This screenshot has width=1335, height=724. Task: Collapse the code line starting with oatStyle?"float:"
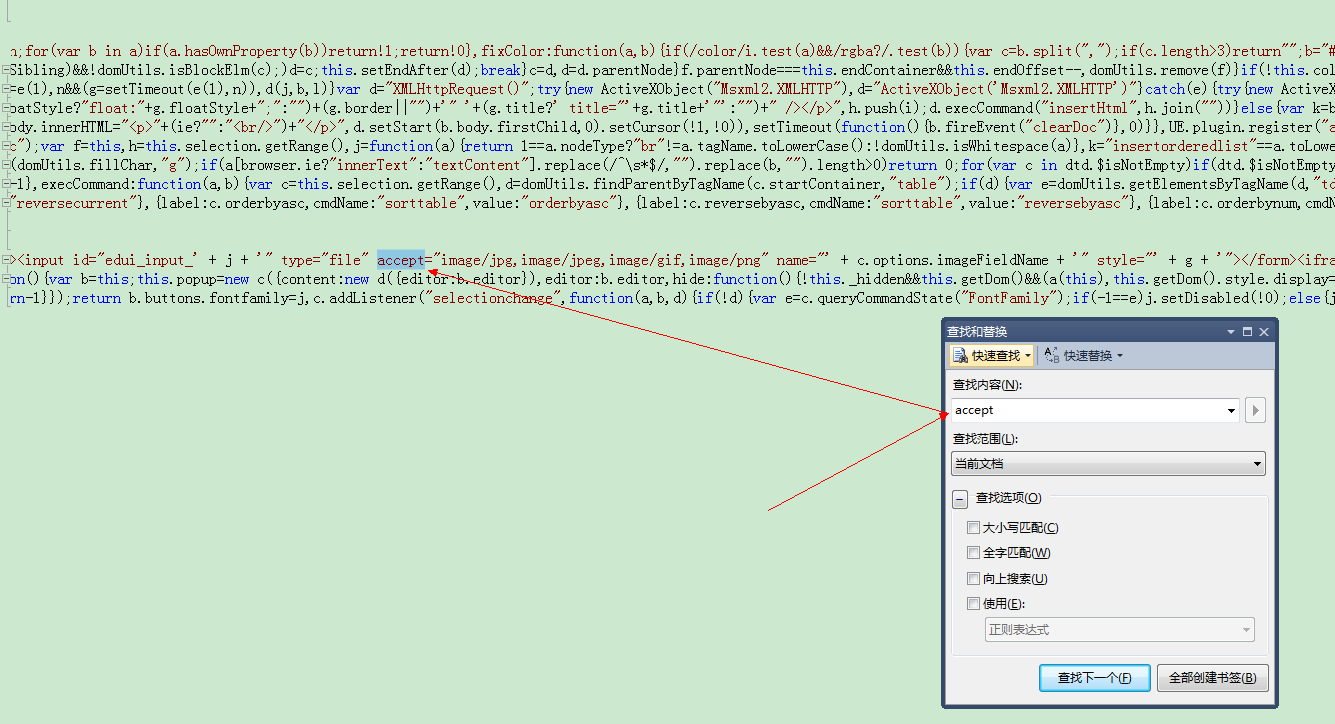tap(6, 108)
